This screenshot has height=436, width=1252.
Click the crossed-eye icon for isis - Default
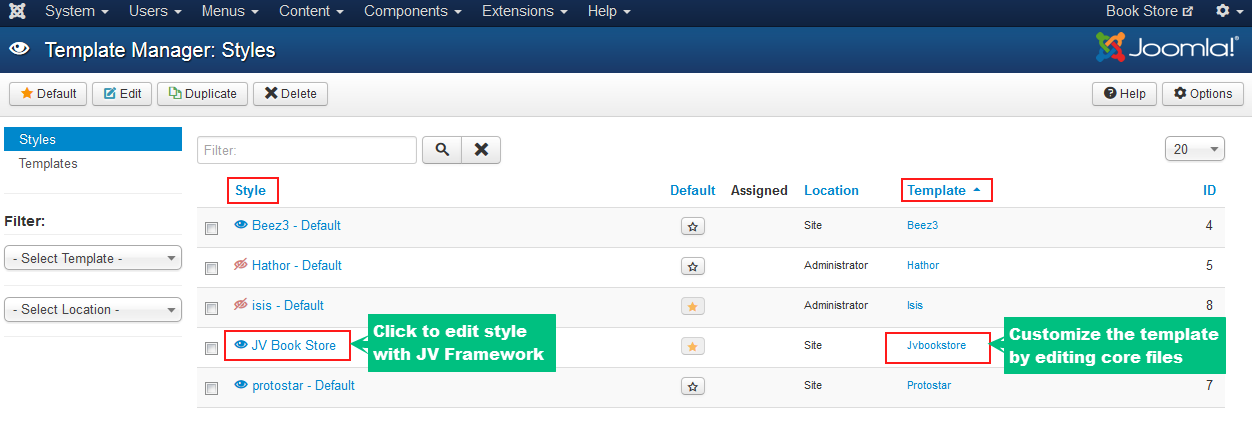[x=240, y=305]
